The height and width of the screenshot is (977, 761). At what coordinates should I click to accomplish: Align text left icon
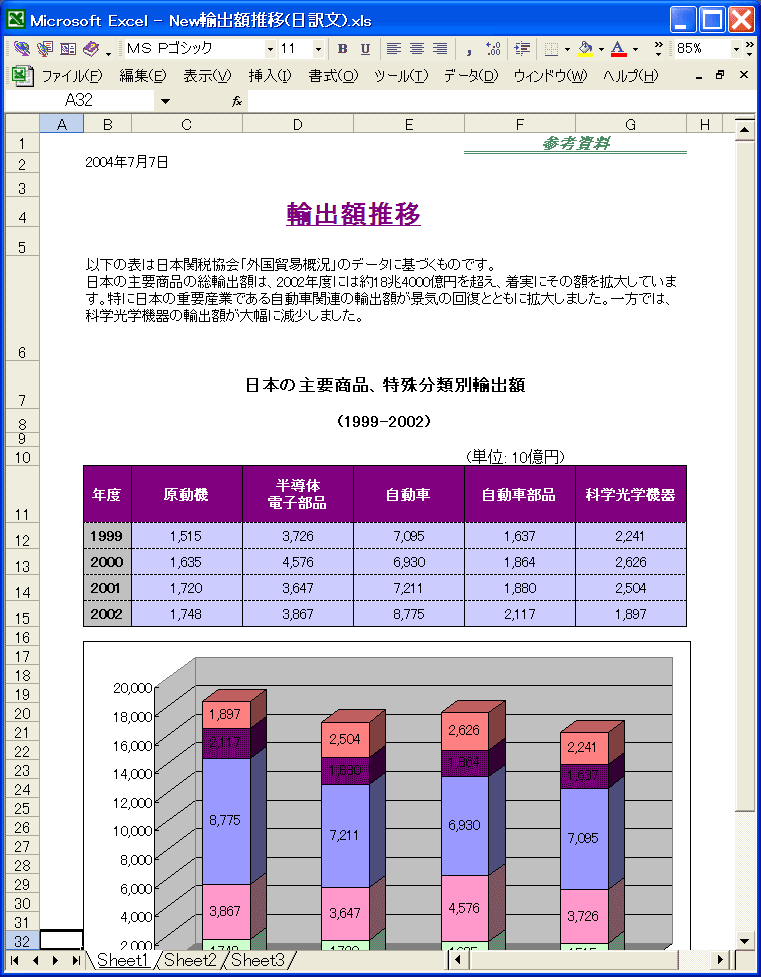[393, 49]
